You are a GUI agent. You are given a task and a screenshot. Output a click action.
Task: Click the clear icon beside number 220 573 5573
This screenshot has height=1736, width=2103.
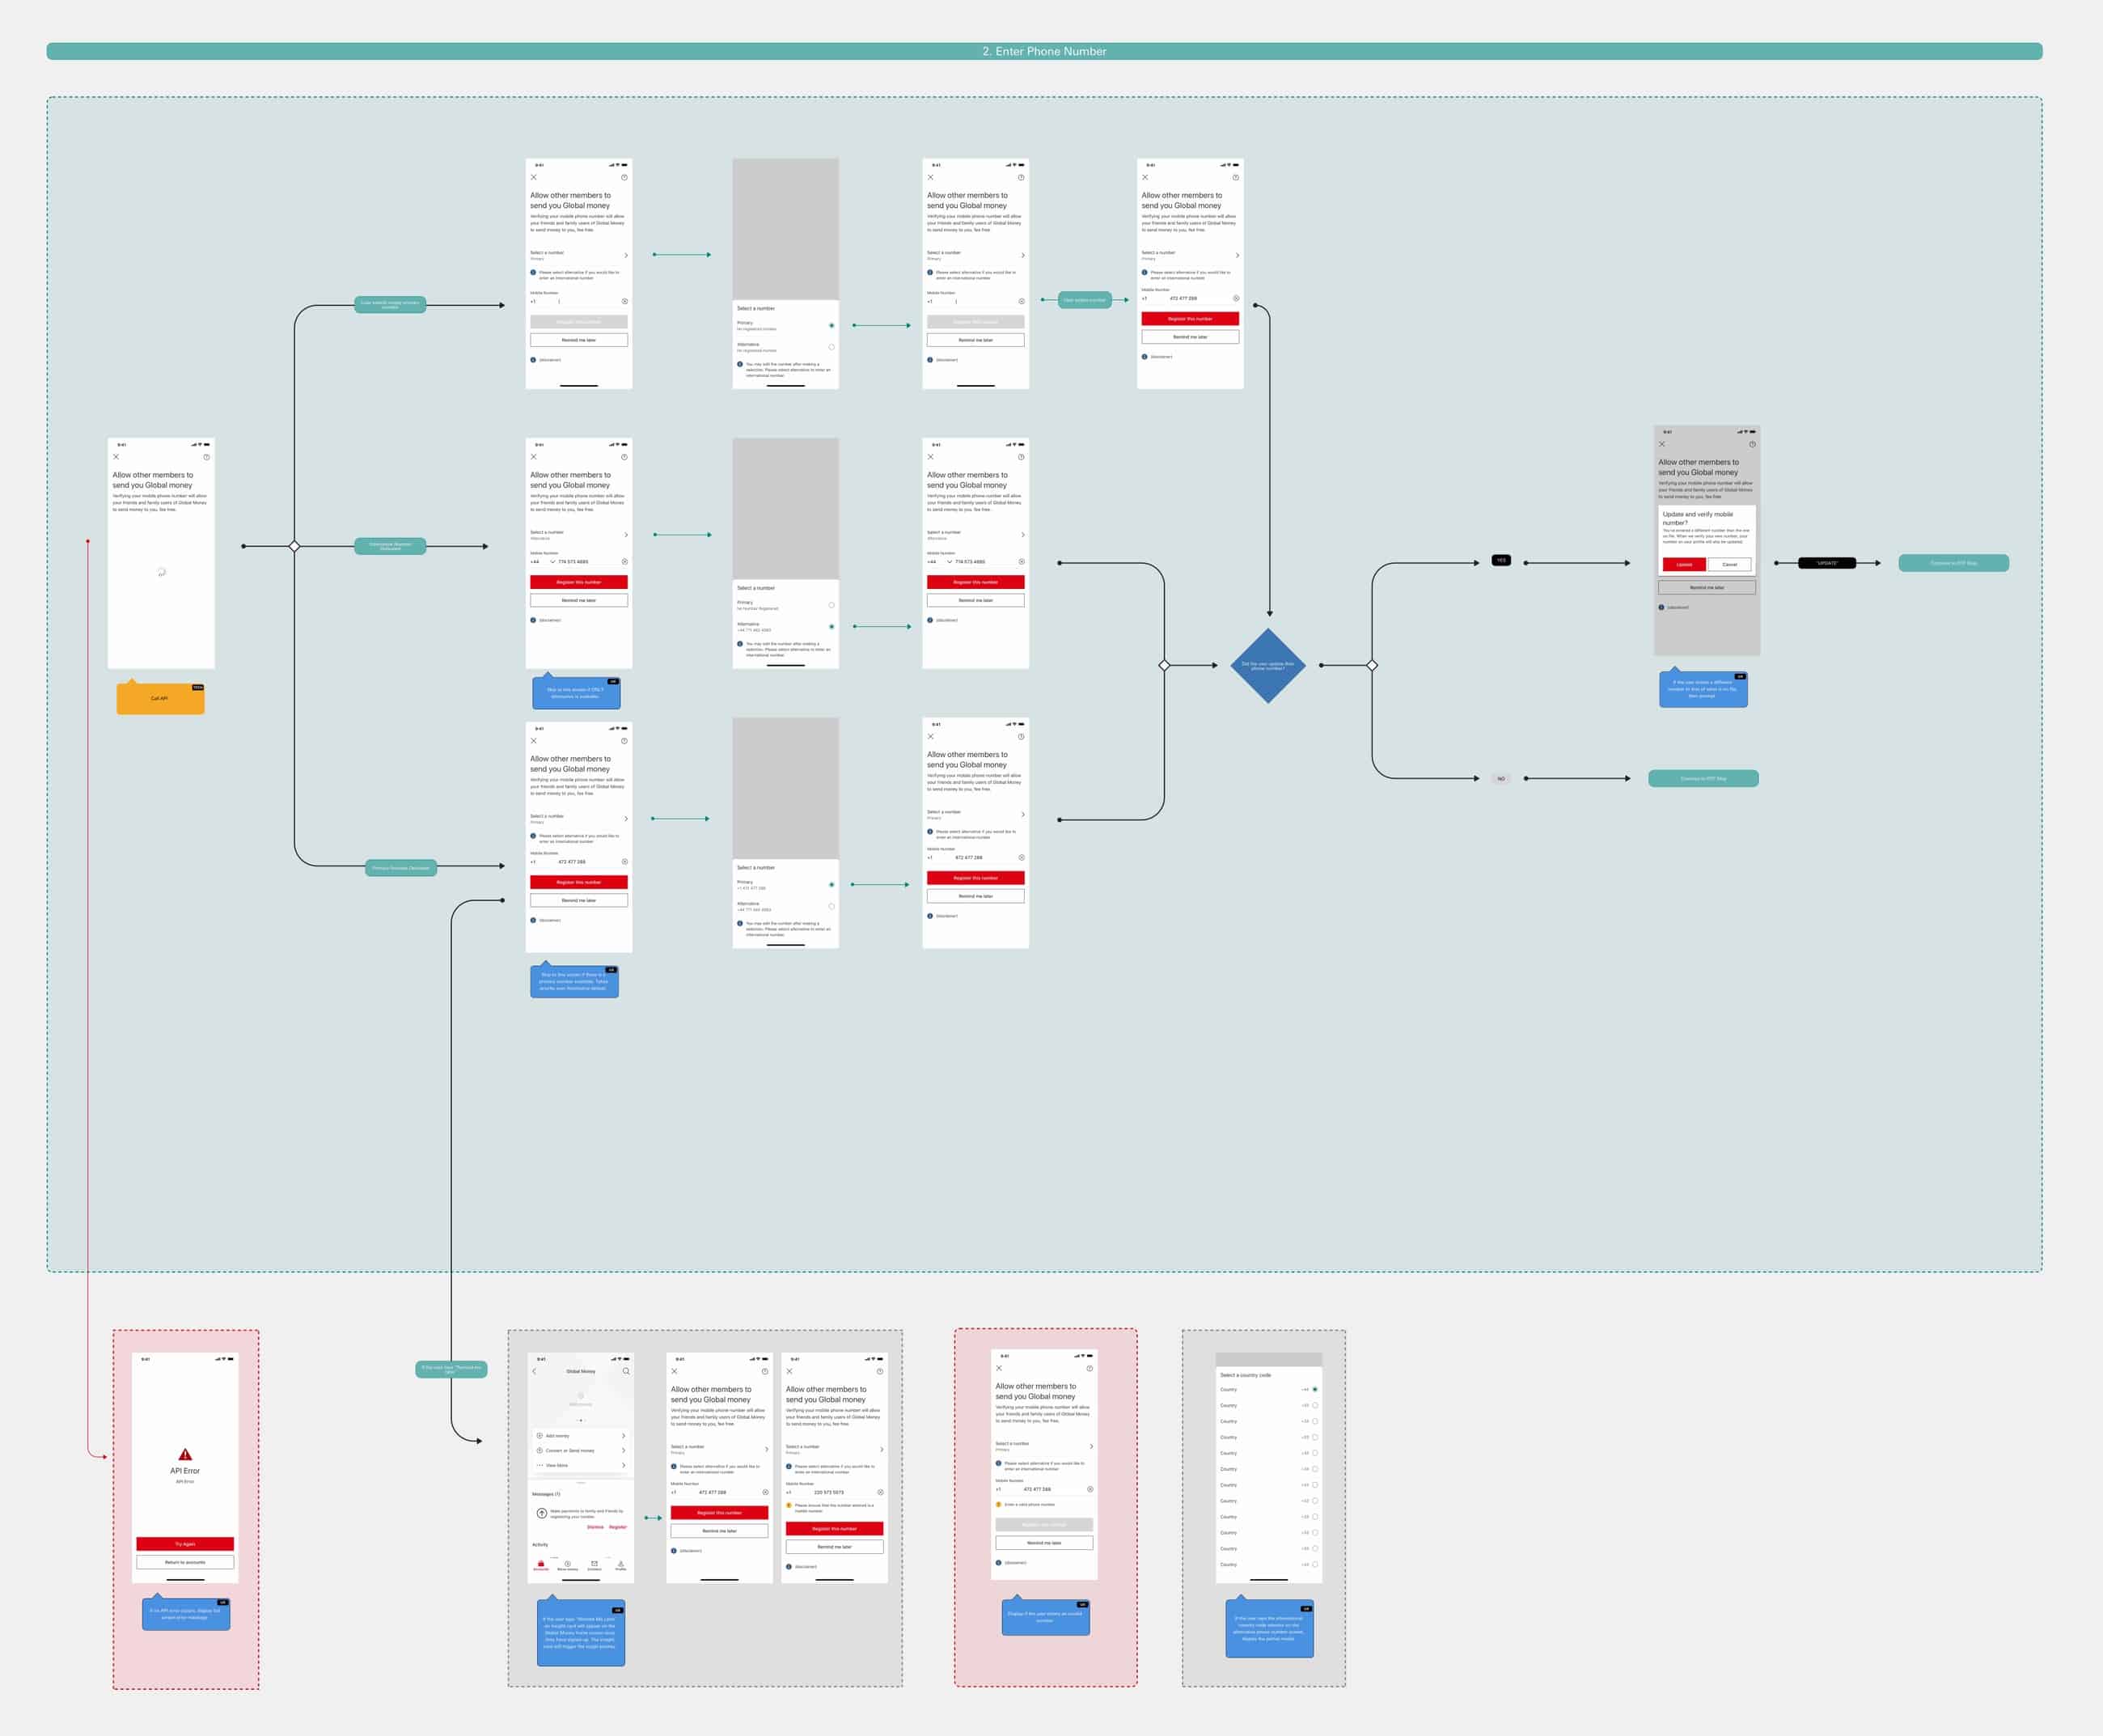(880, 1492)
